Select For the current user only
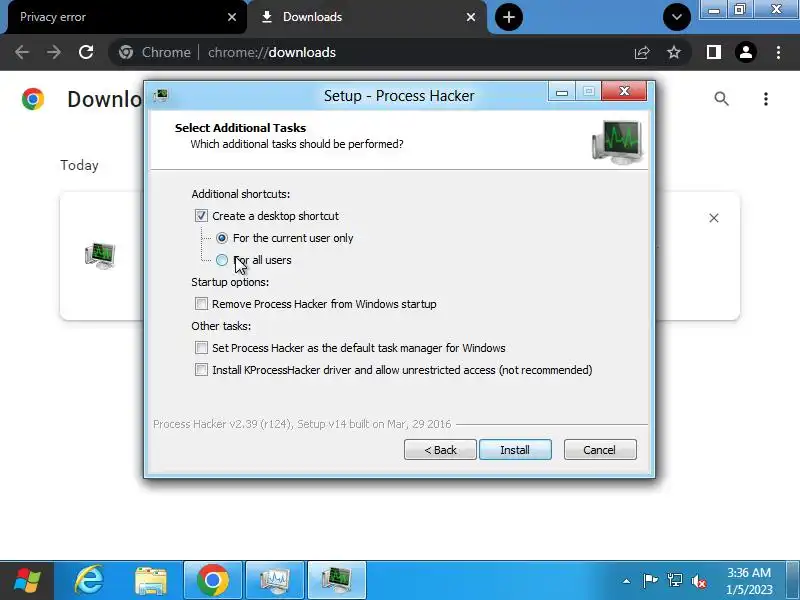800x600 pixels. pyautogui.click(x=222, y=238)
